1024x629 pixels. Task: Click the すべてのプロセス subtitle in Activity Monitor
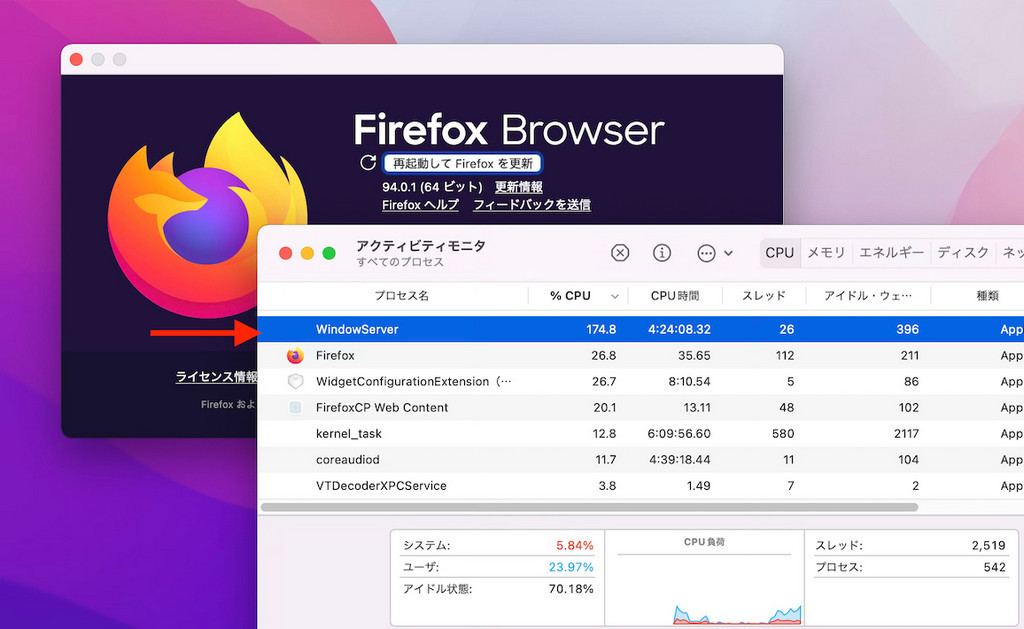(x=400, y=262)
